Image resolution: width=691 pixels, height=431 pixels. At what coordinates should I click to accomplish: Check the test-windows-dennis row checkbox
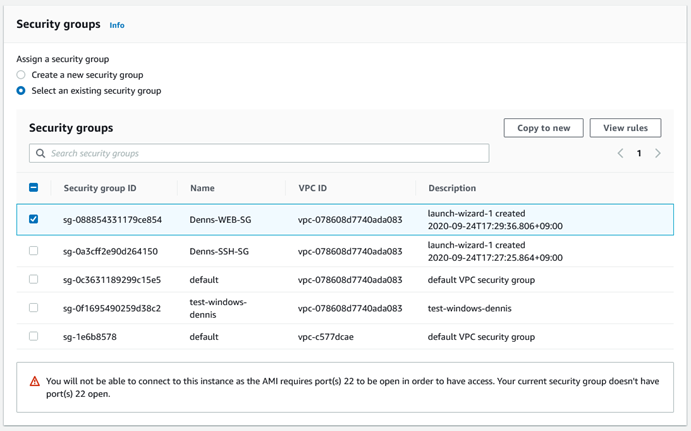click(33, 308)
